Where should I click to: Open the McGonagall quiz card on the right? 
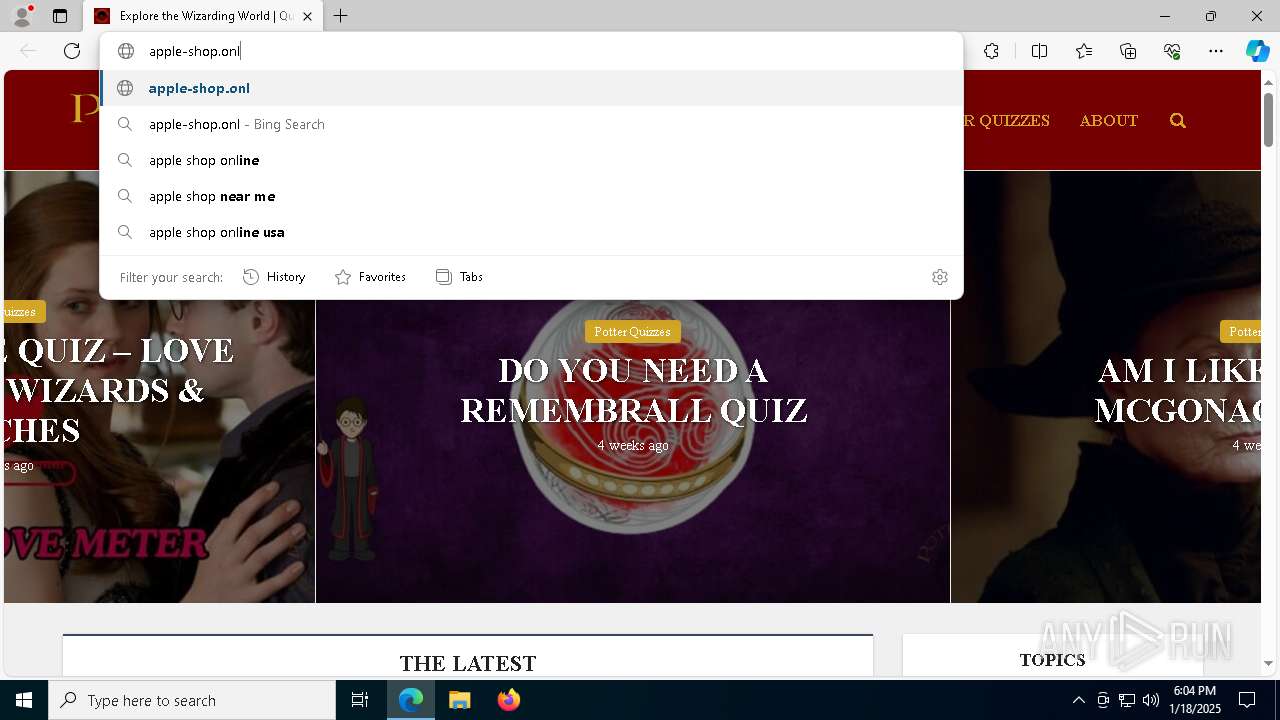pyautogui.click(x=1105, y=387)
